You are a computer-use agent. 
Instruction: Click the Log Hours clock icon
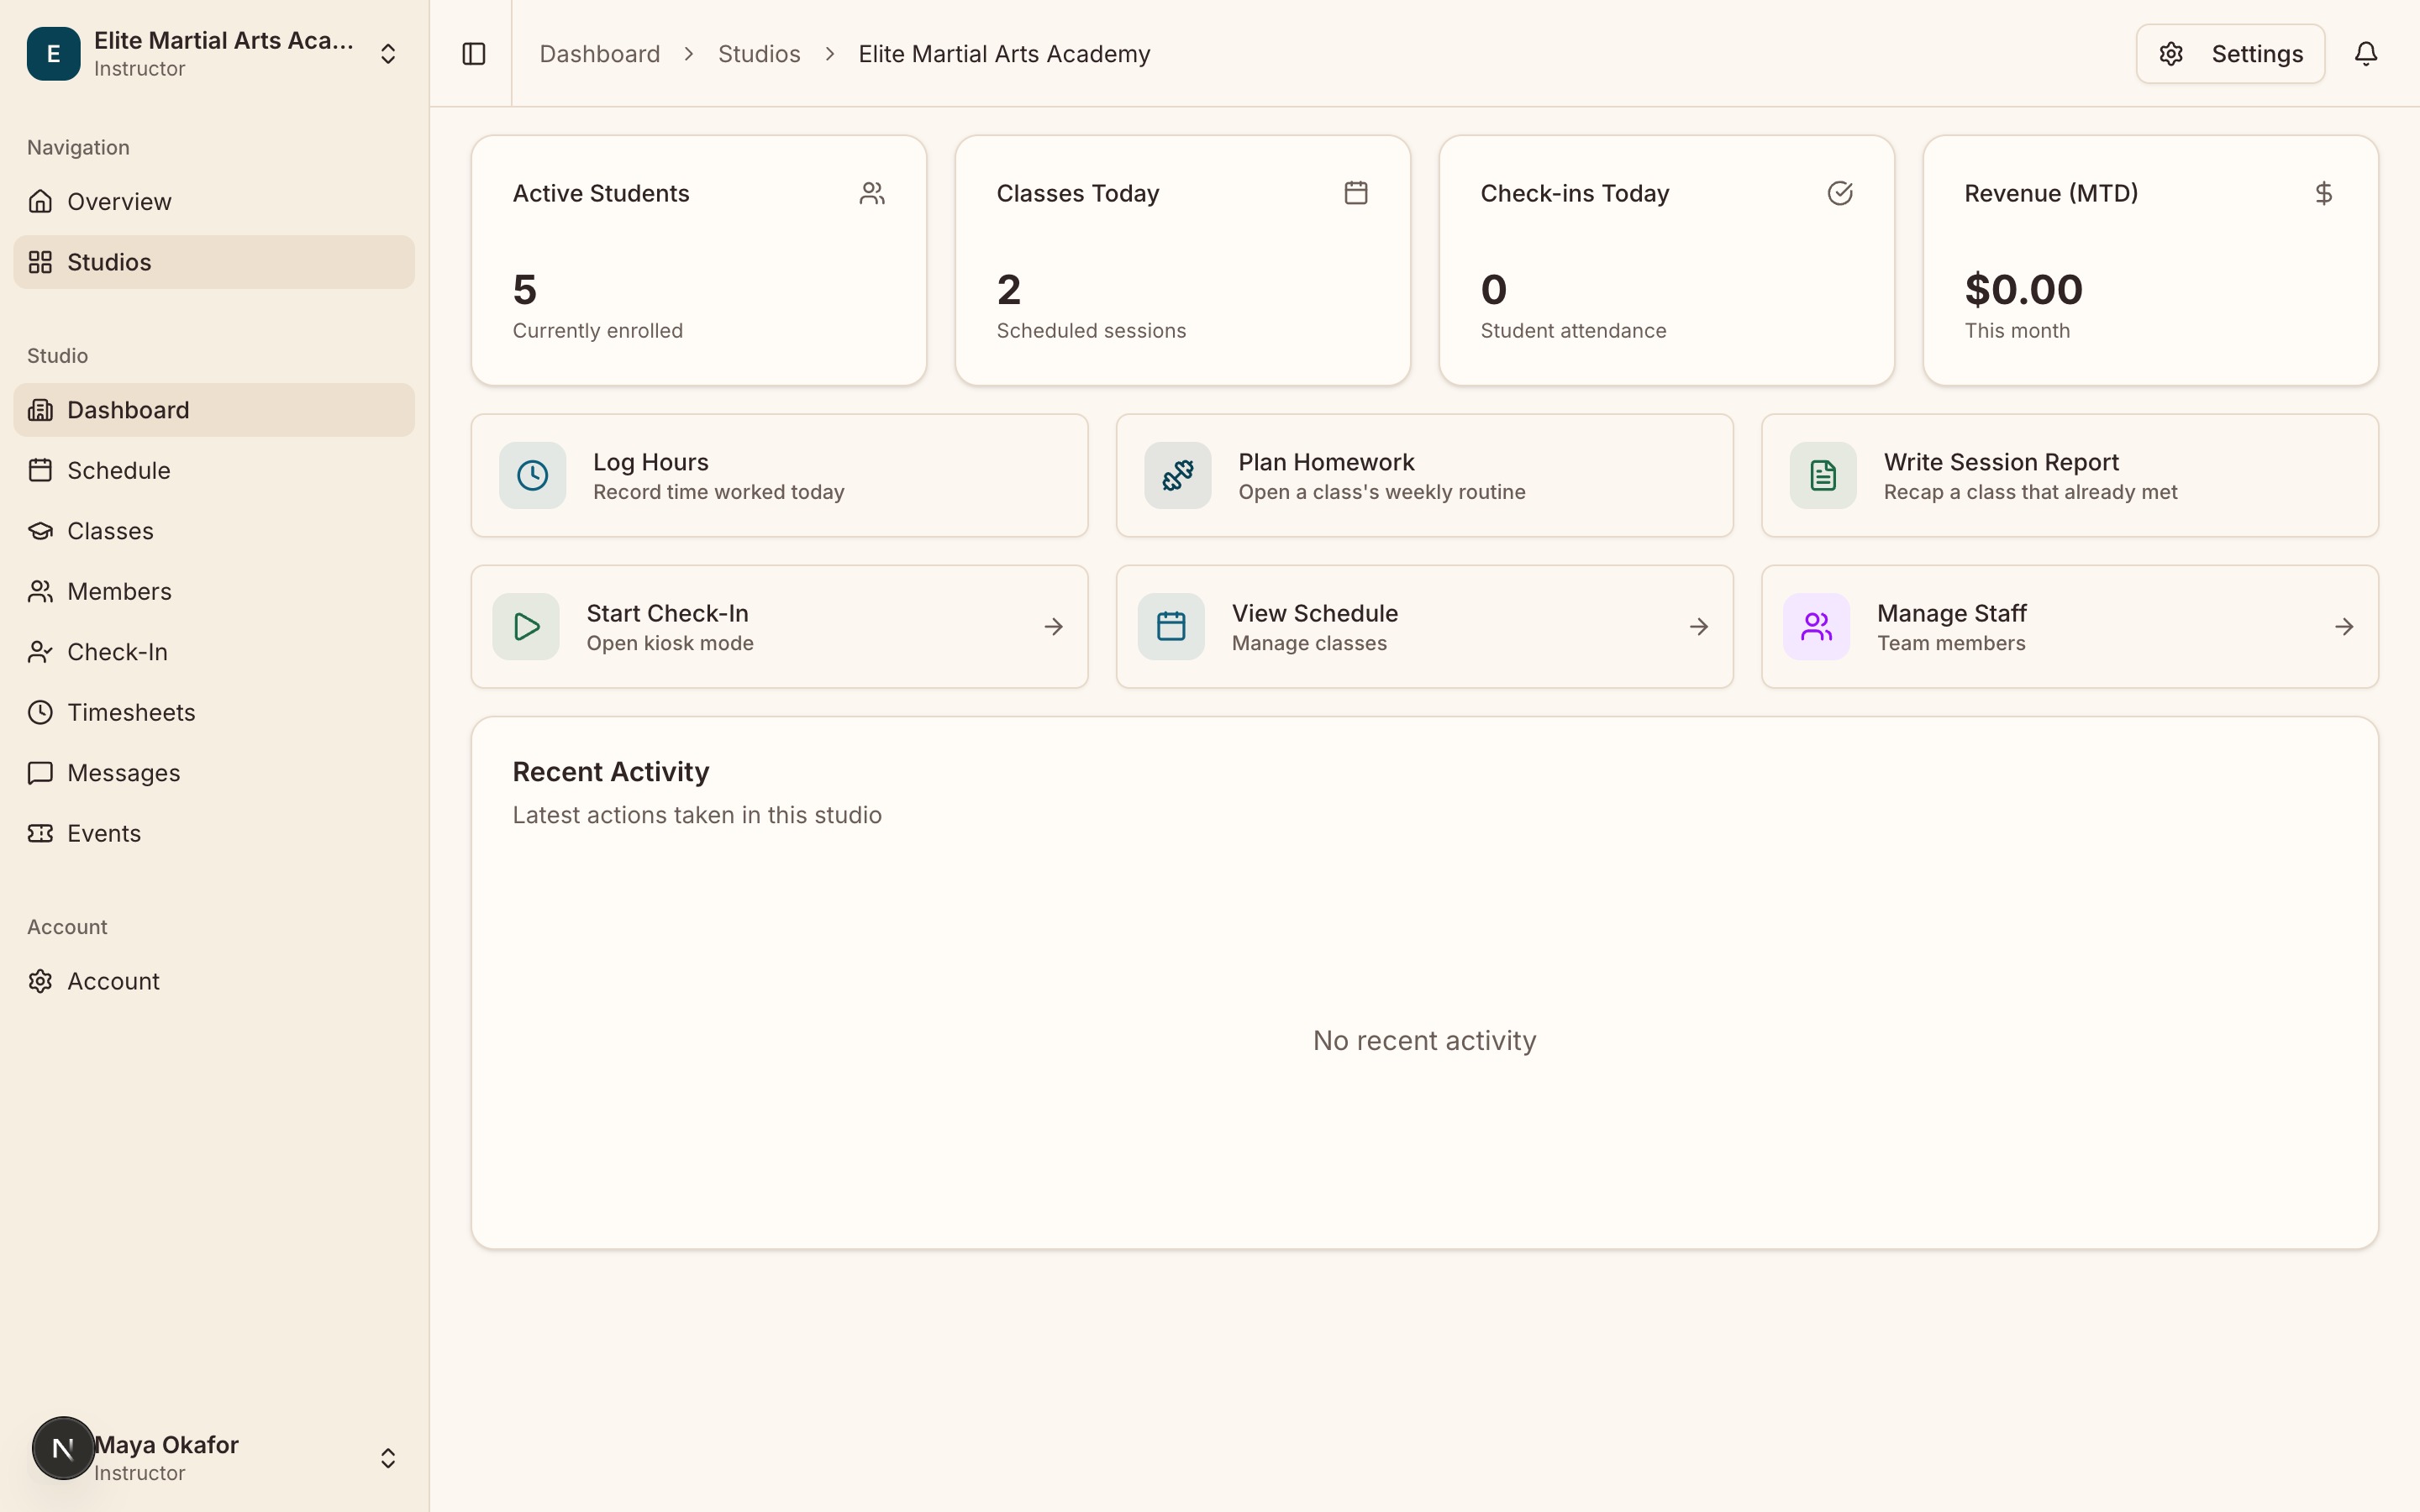[x=532, y=475]
